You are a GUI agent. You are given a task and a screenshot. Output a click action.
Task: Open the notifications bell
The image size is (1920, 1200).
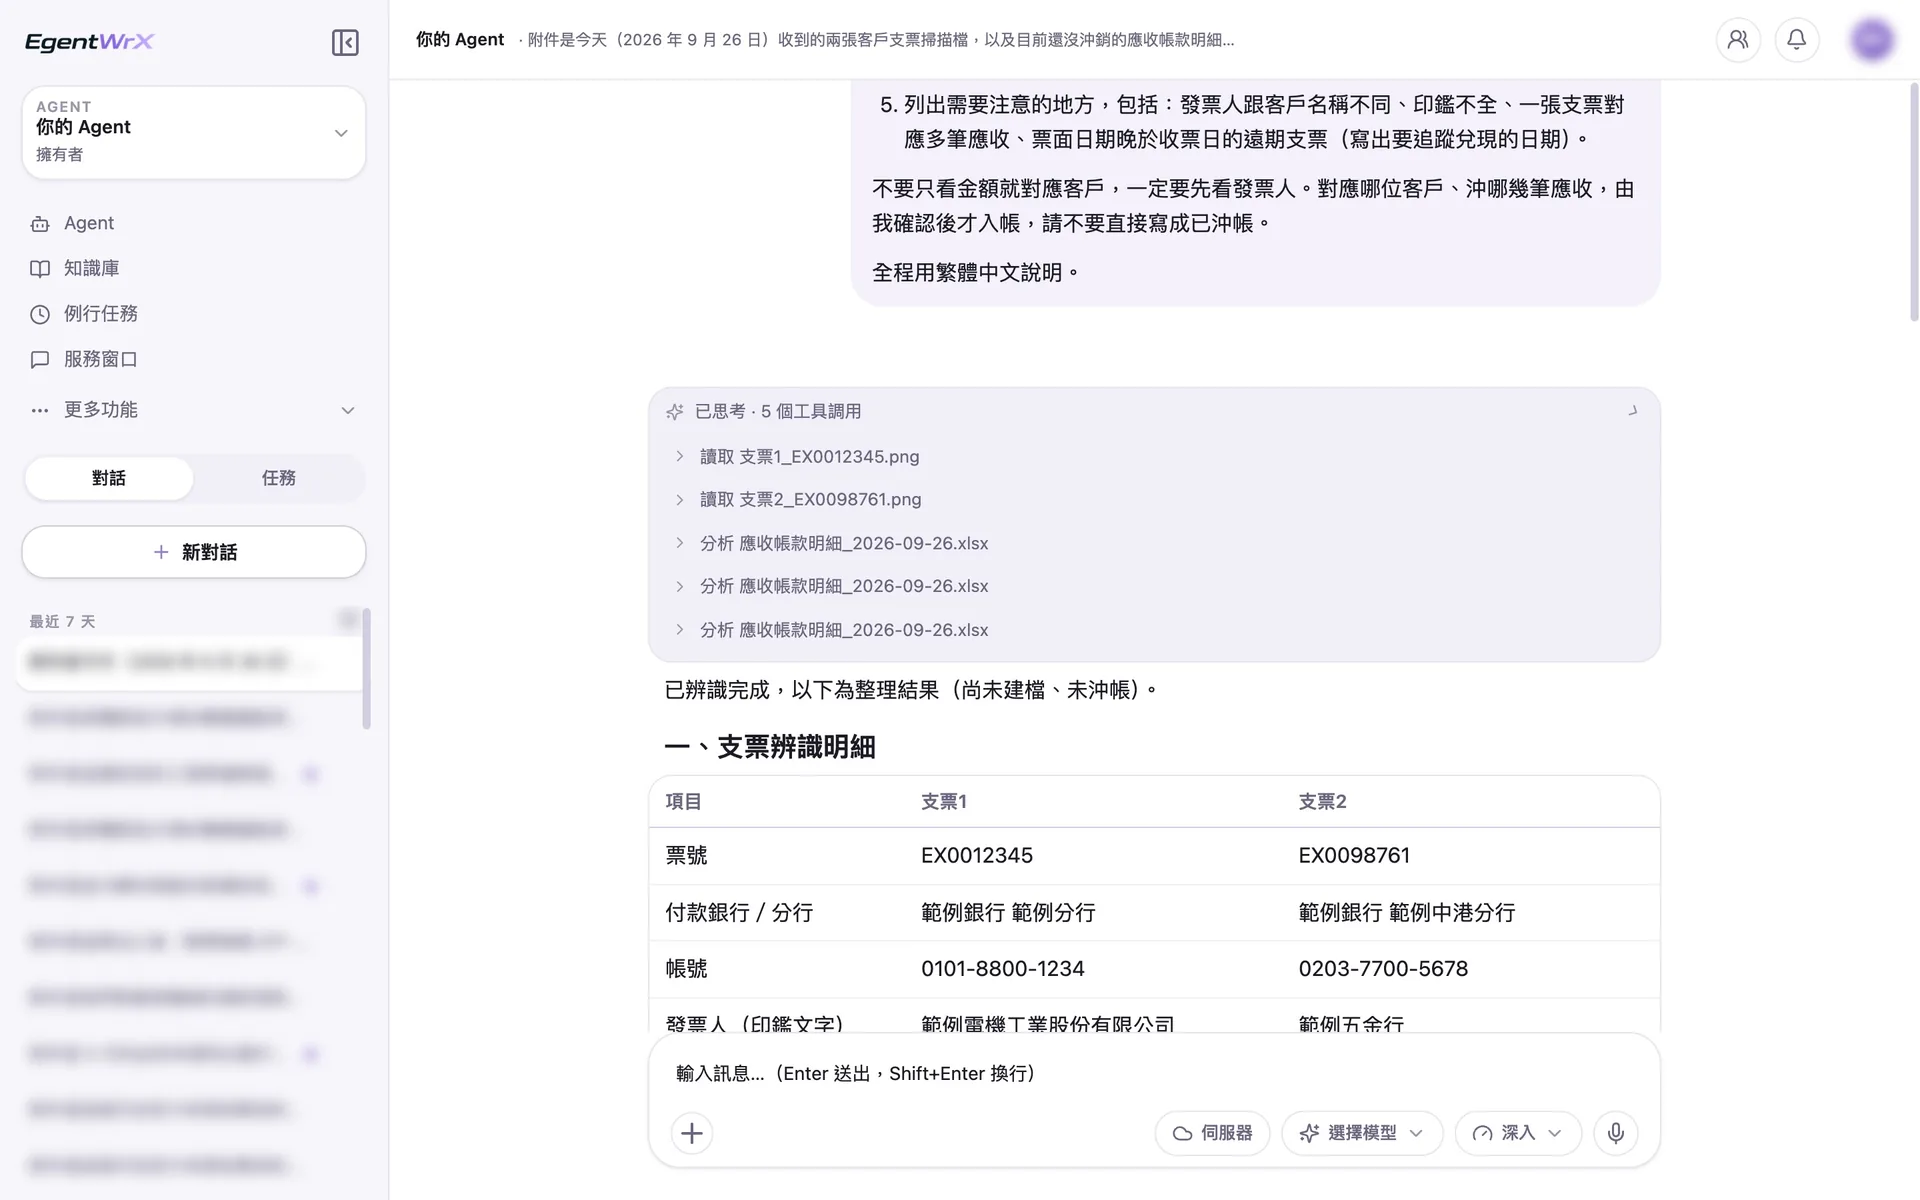tap(1797, 40)
